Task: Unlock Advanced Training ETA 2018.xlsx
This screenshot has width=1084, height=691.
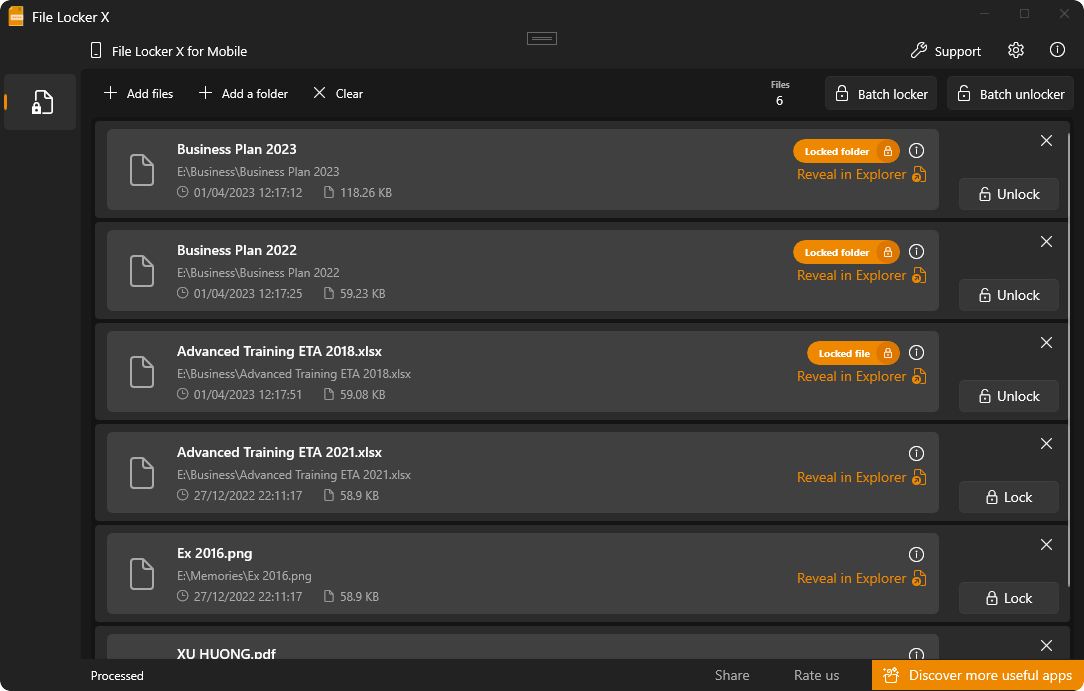Action: [1009, 396]
